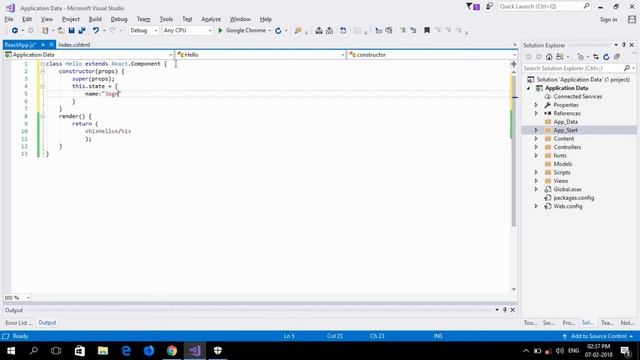640x360 pixels.
Task: Undo the last edit via toolbar
Action: pos(96,31)
